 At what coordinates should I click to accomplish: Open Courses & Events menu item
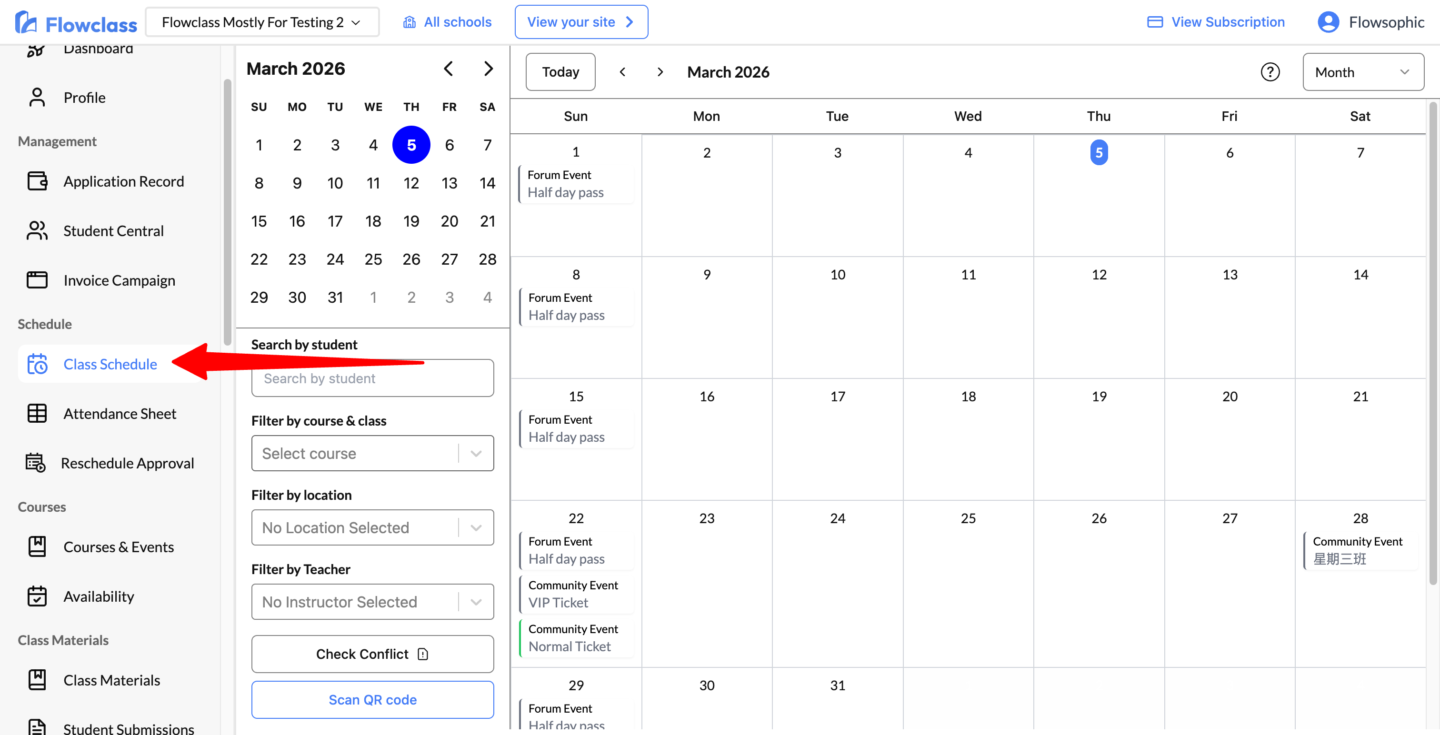[x=118, y=547]
